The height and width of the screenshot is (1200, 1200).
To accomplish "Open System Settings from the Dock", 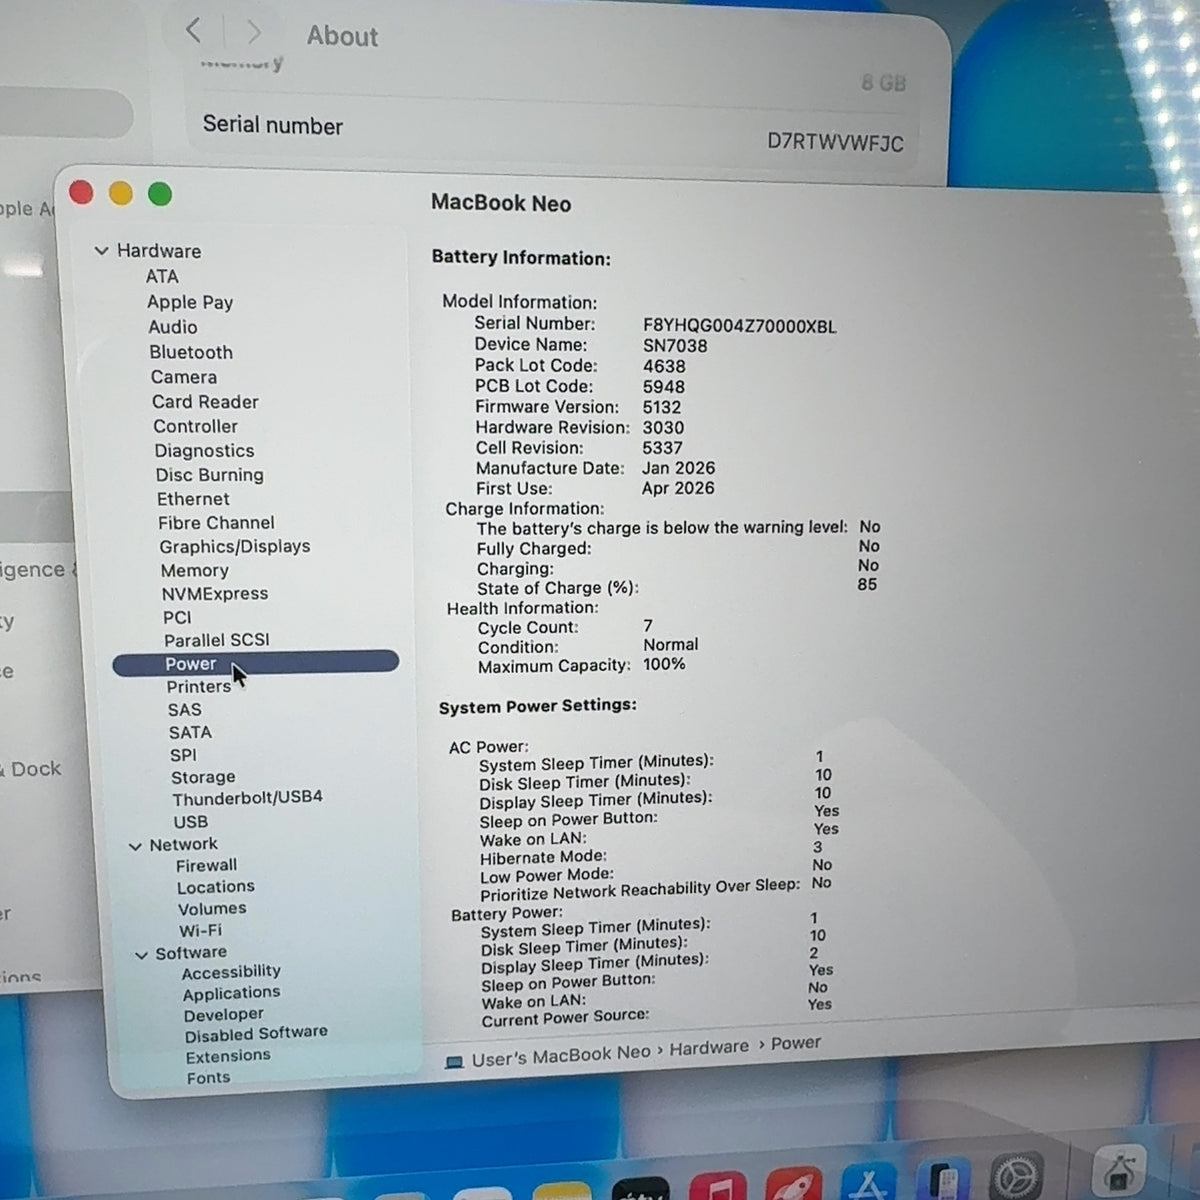I will click(x=1016, y=1176).
